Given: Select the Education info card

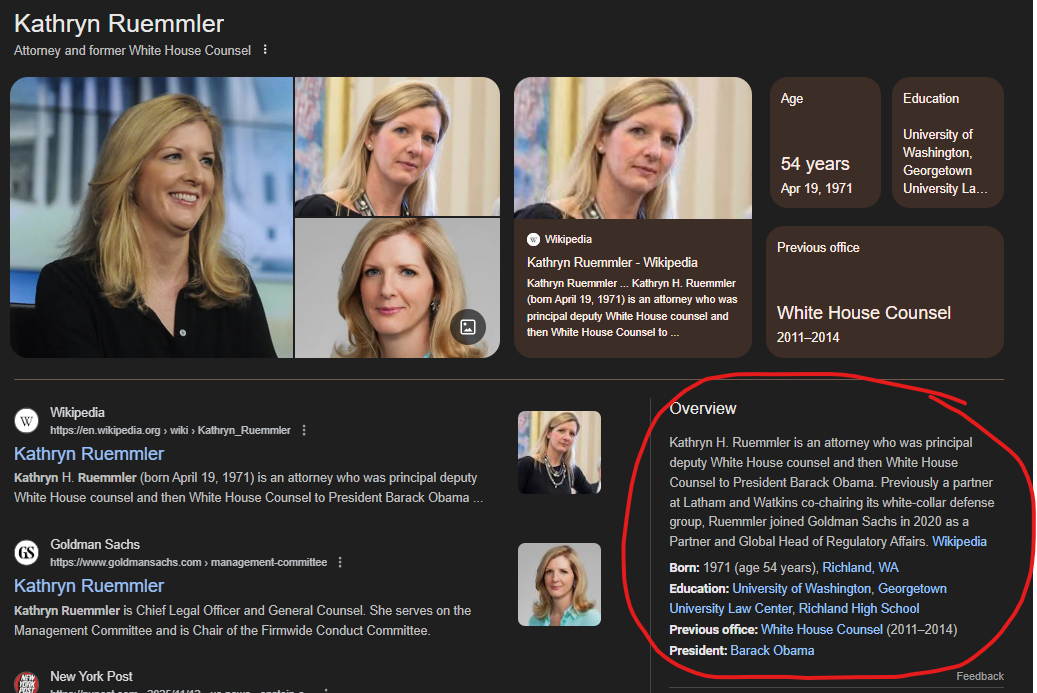Looking at the screenshot, I should pyautogui.click(x=947, y=142).
